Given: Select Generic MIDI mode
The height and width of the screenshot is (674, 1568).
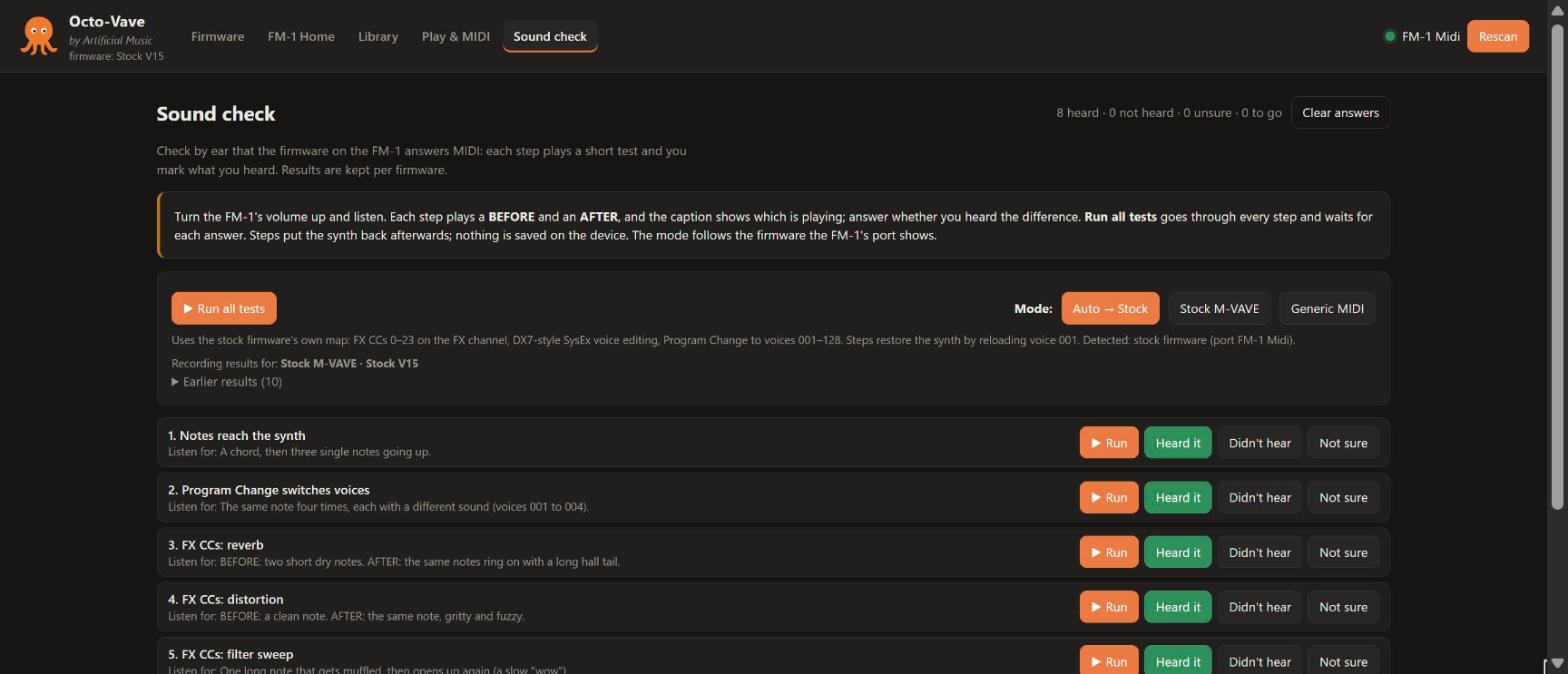Looking at the screenshot, I should (1327, 308).
